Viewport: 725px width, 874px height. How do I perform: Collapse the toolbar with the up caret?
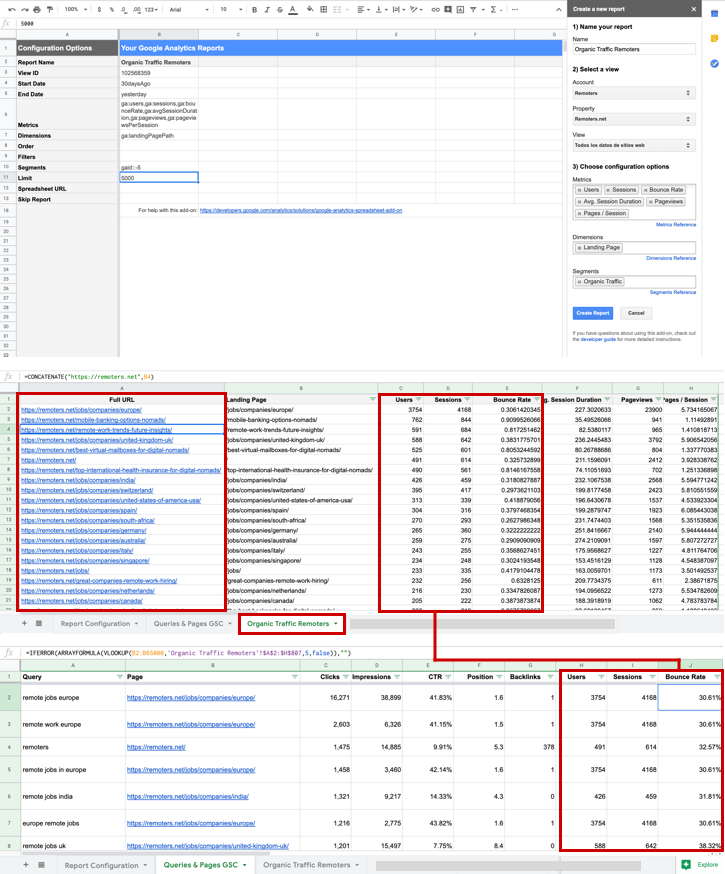tap(558, 9)
